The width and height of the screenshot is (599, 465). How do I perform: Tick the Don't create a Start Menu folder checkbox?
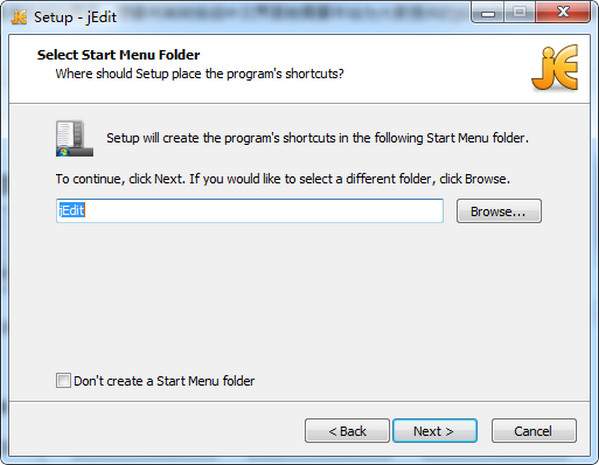point(63,381)
